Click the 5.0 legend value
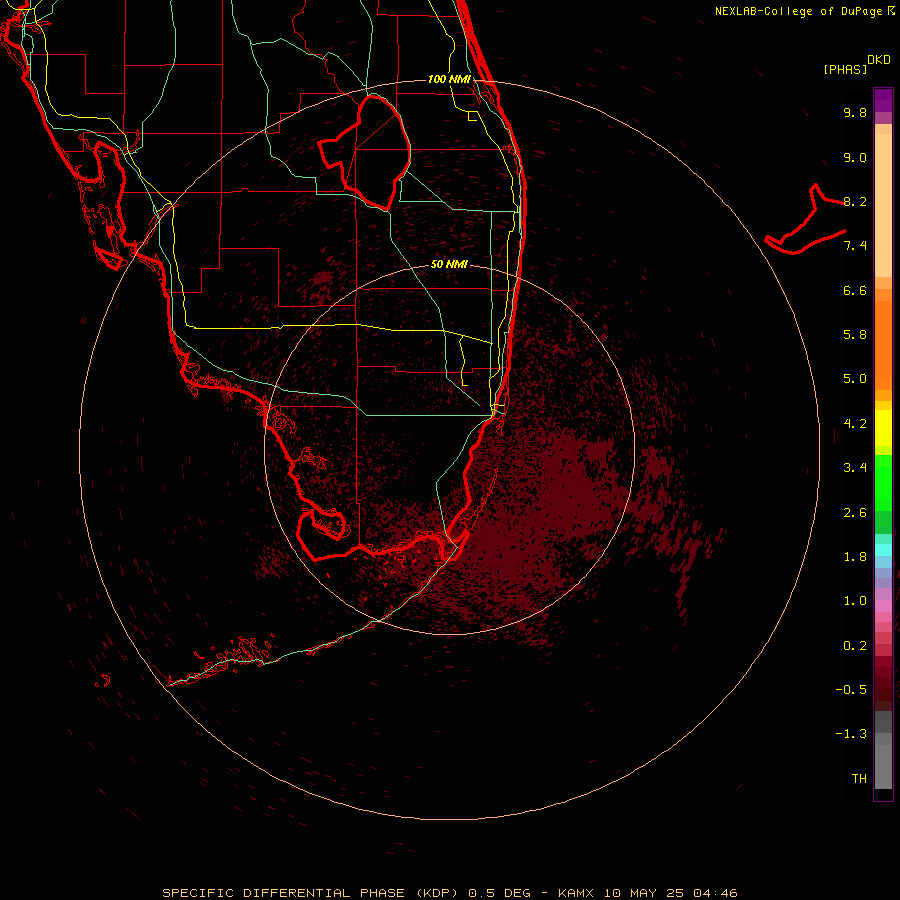 (855, 379)
